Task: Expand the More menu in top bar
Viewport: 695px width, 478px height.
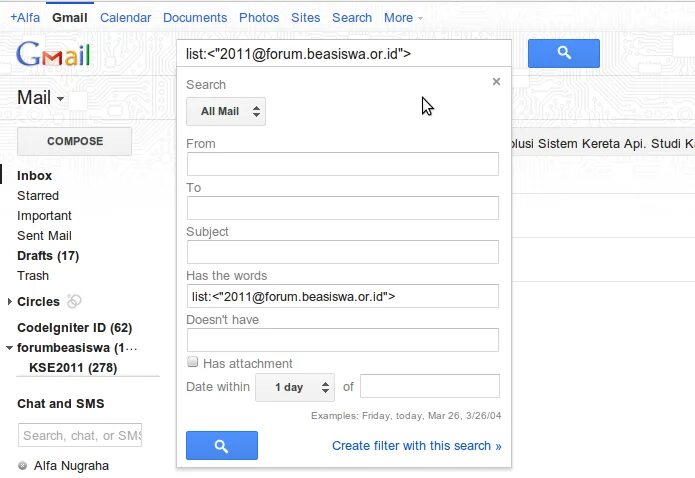Action: click(x=403, y=18)
